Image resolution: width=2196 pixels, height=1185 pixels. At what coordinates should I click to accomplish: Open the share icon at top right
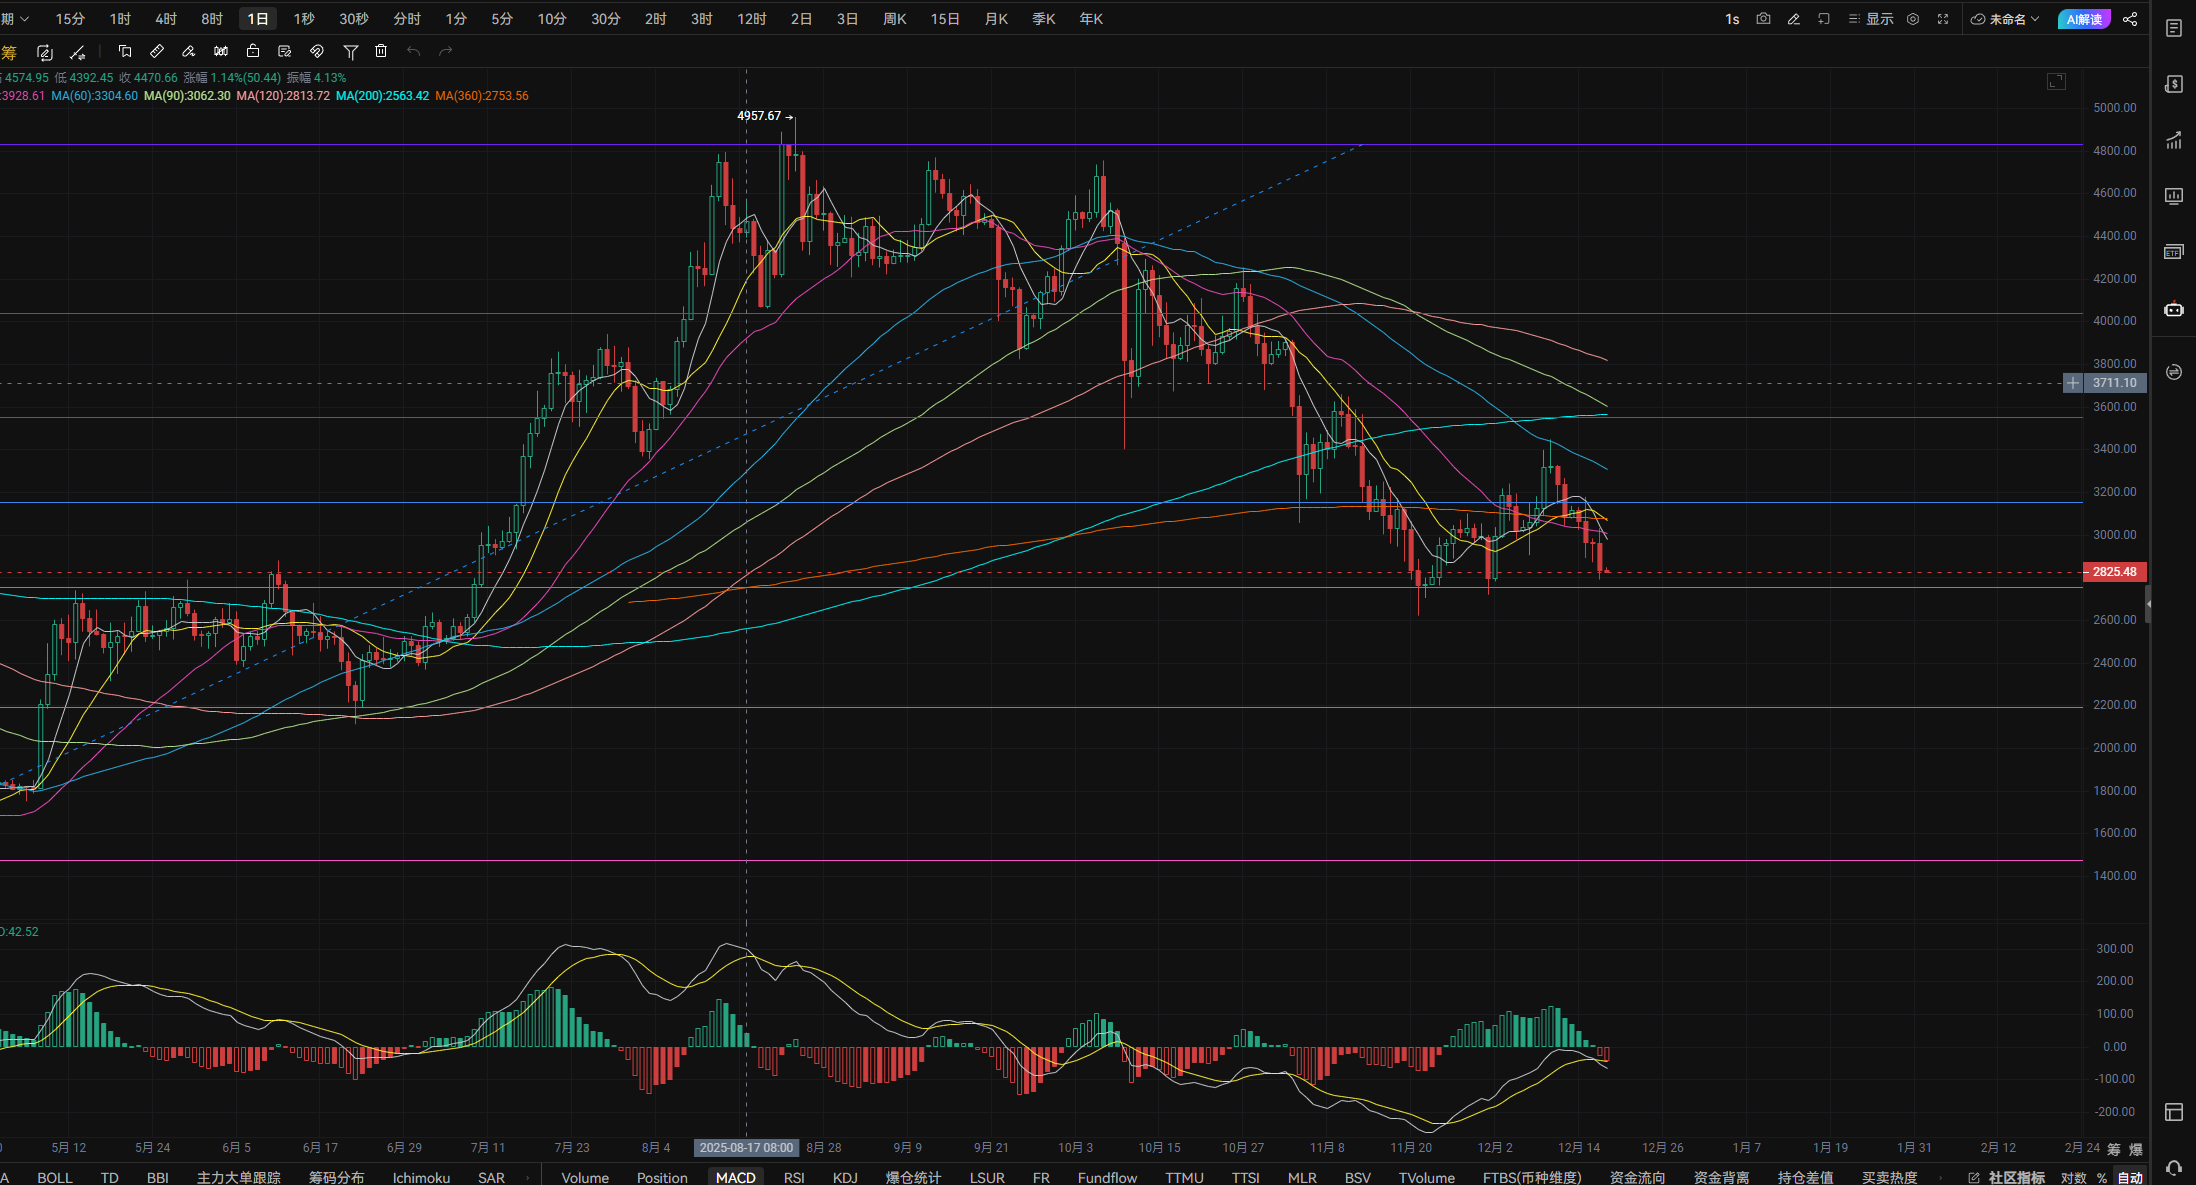[2130, 19]
